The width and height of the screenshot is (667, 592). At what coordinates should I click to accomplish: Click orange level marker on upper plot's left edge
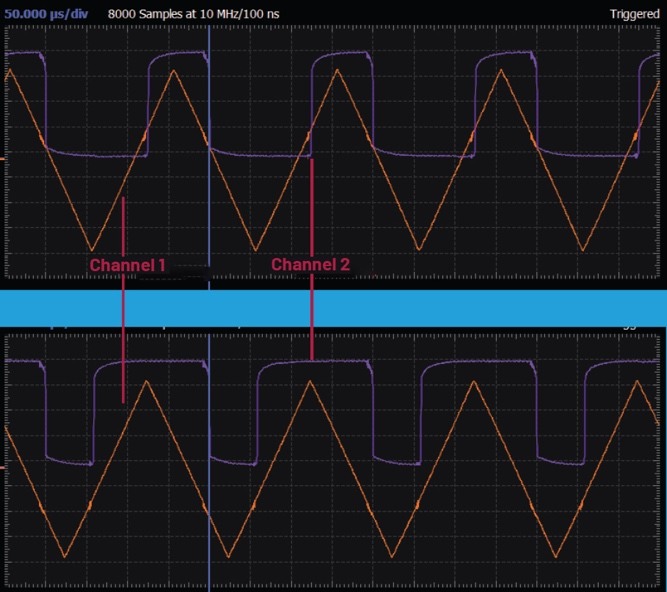tap(3, 158)
